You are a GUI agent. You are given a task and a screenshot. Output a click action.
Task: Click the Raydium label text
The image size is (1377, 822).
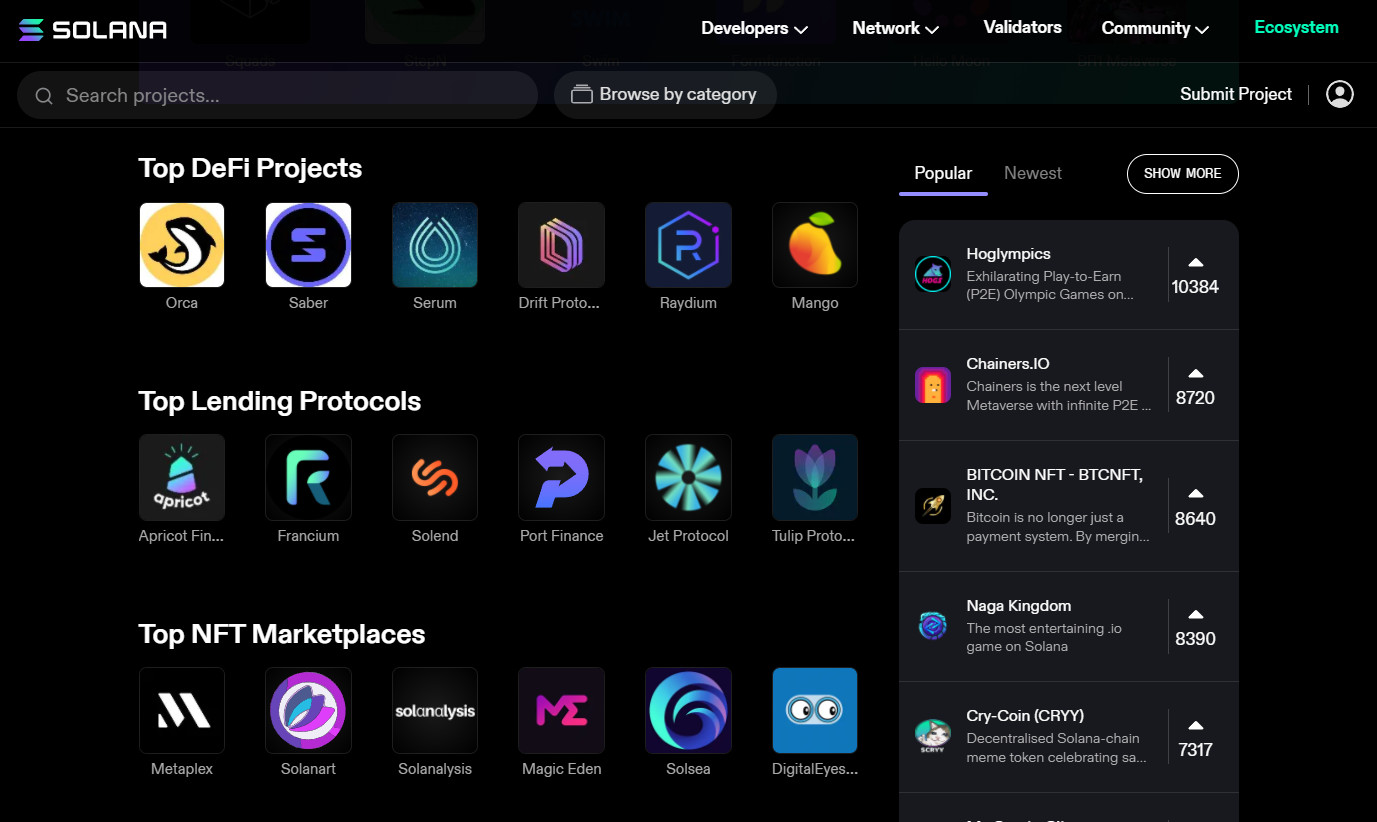pos(688,303)
